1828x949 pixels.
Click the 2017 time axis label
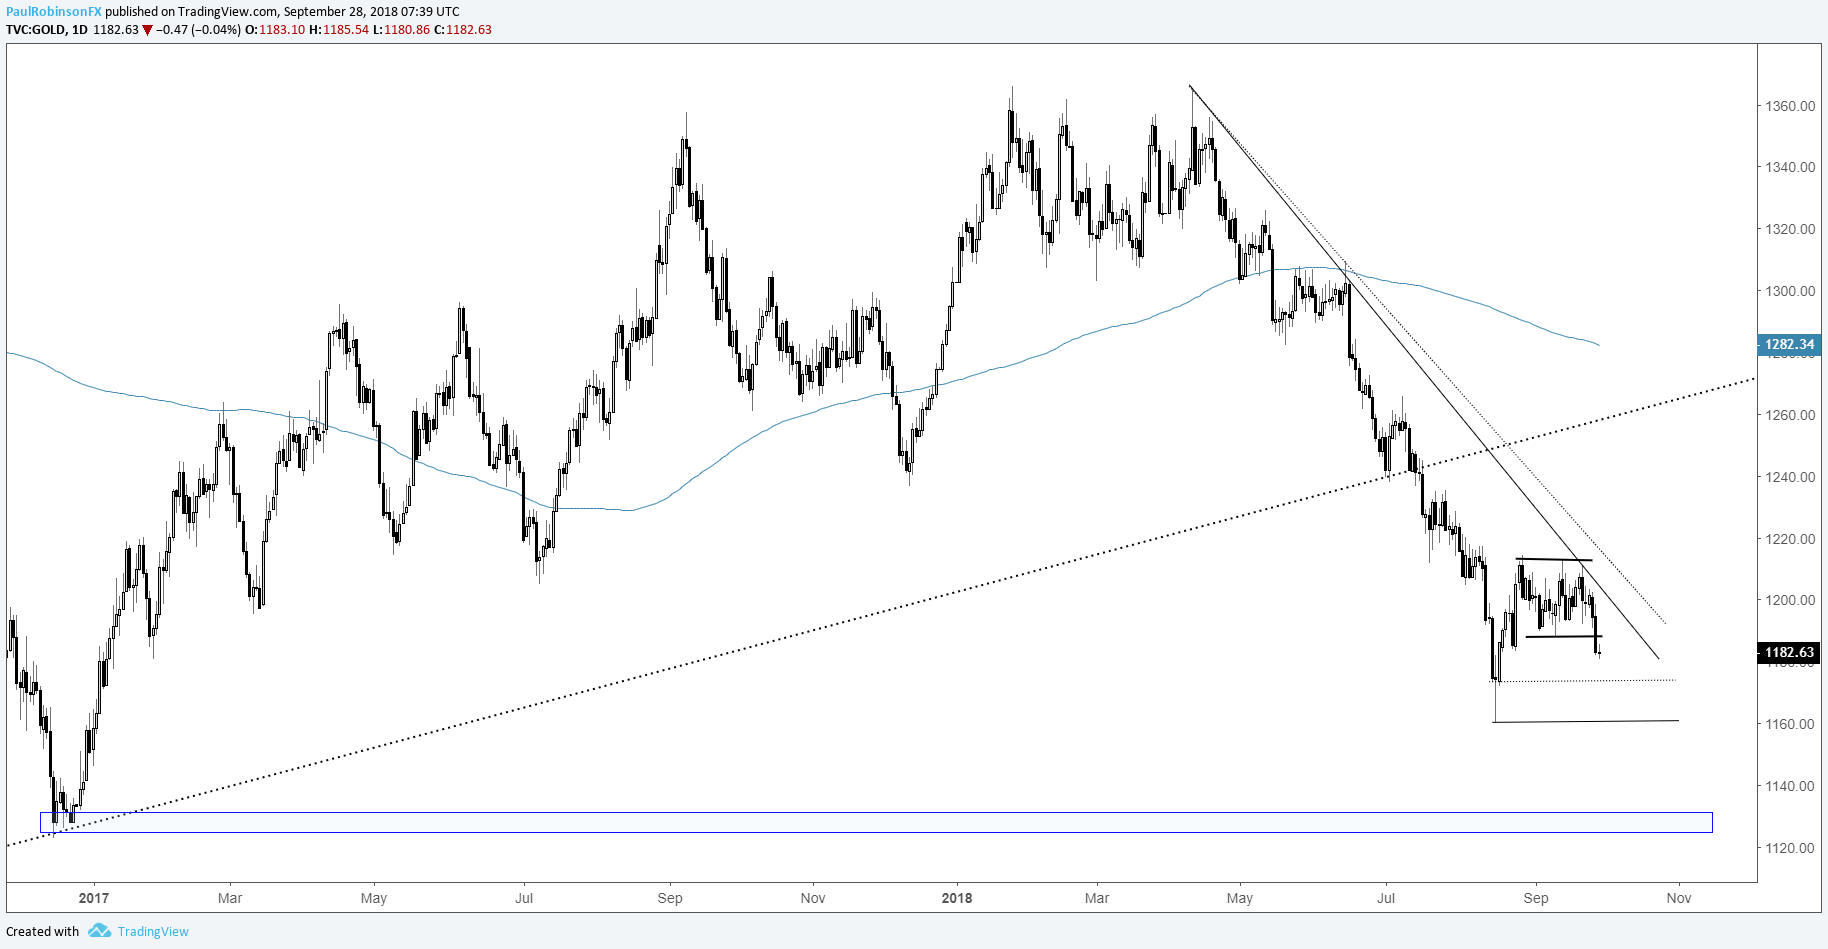(94, 898)
